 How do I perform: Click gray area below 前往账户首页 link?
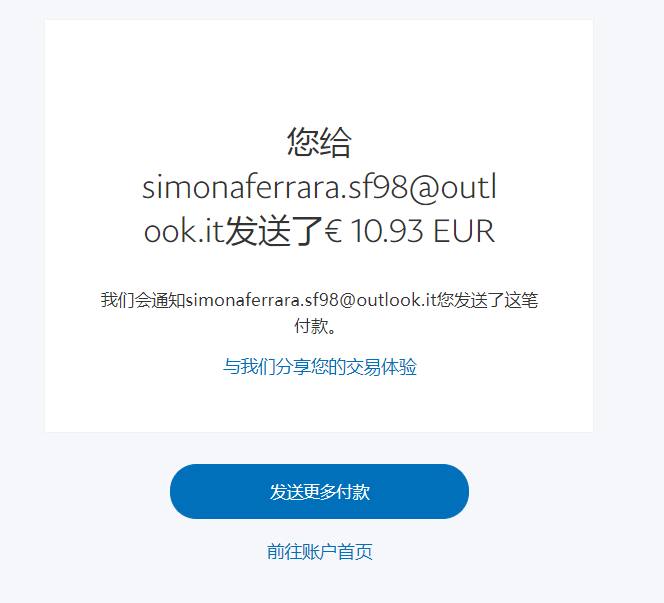click(x=319, y=584)
